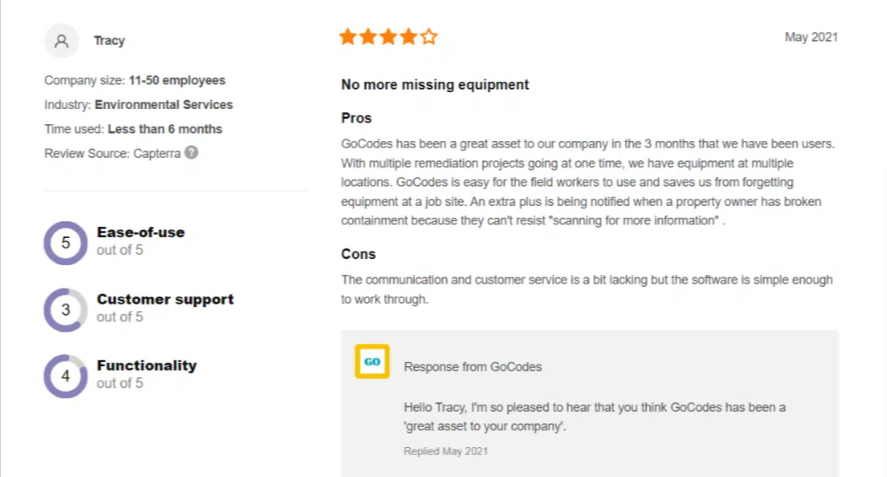Viewport: 887px width, 477px height.
Task: Click the May 2021 review date
Action: point(811,37)
